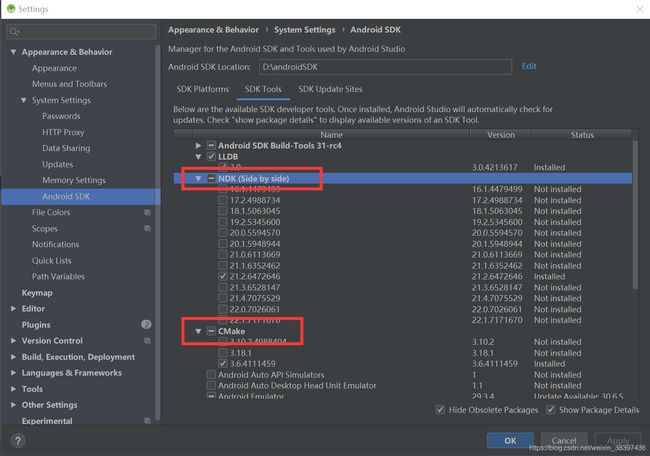Click the project-level icon beside Experimental
650x456 pixels.
[x=147, y=420]
